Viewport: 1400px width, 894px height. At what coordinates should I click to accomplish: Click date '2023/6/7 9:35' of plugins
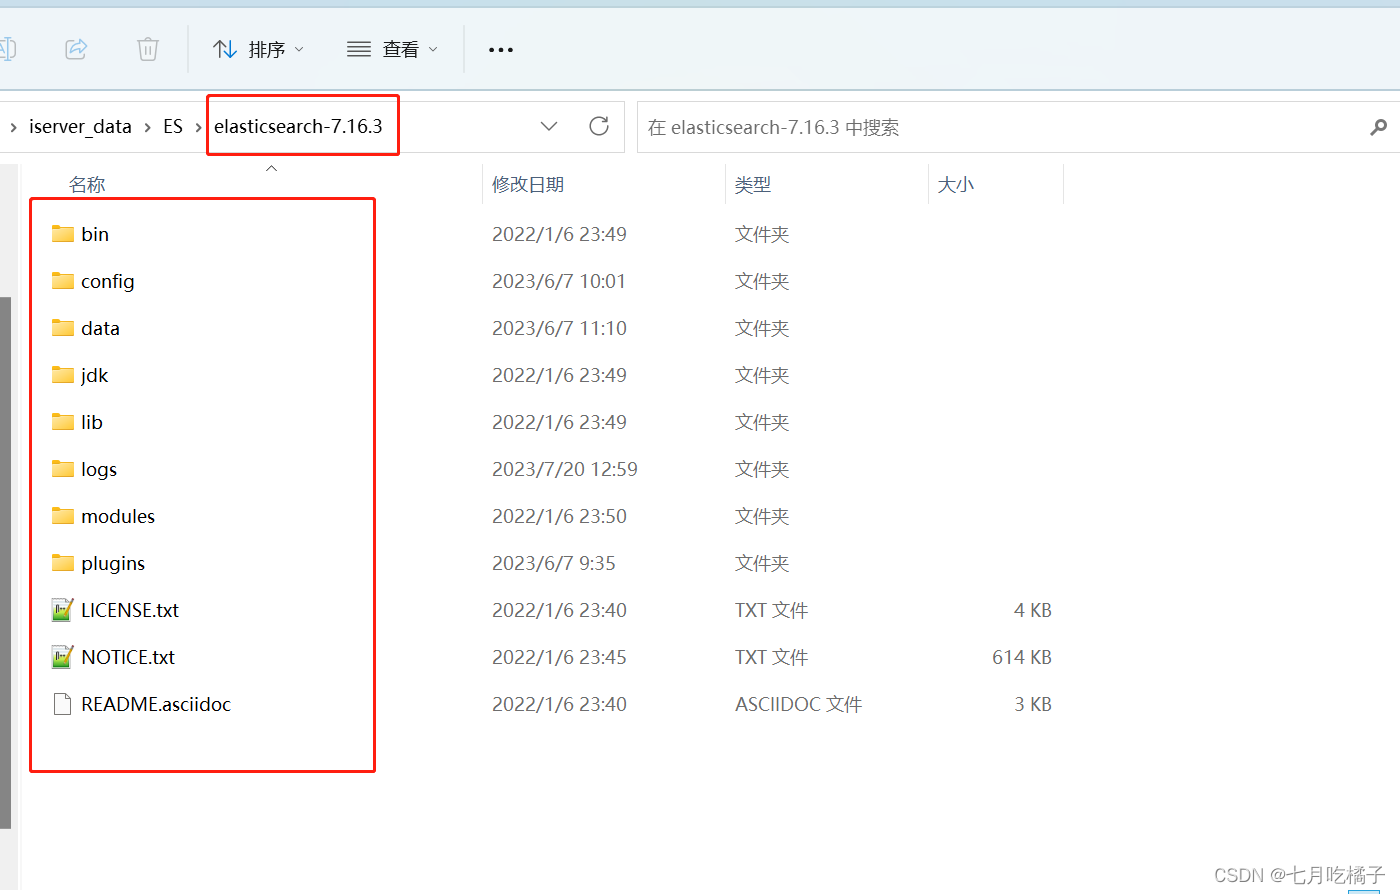tap(554, 563)
